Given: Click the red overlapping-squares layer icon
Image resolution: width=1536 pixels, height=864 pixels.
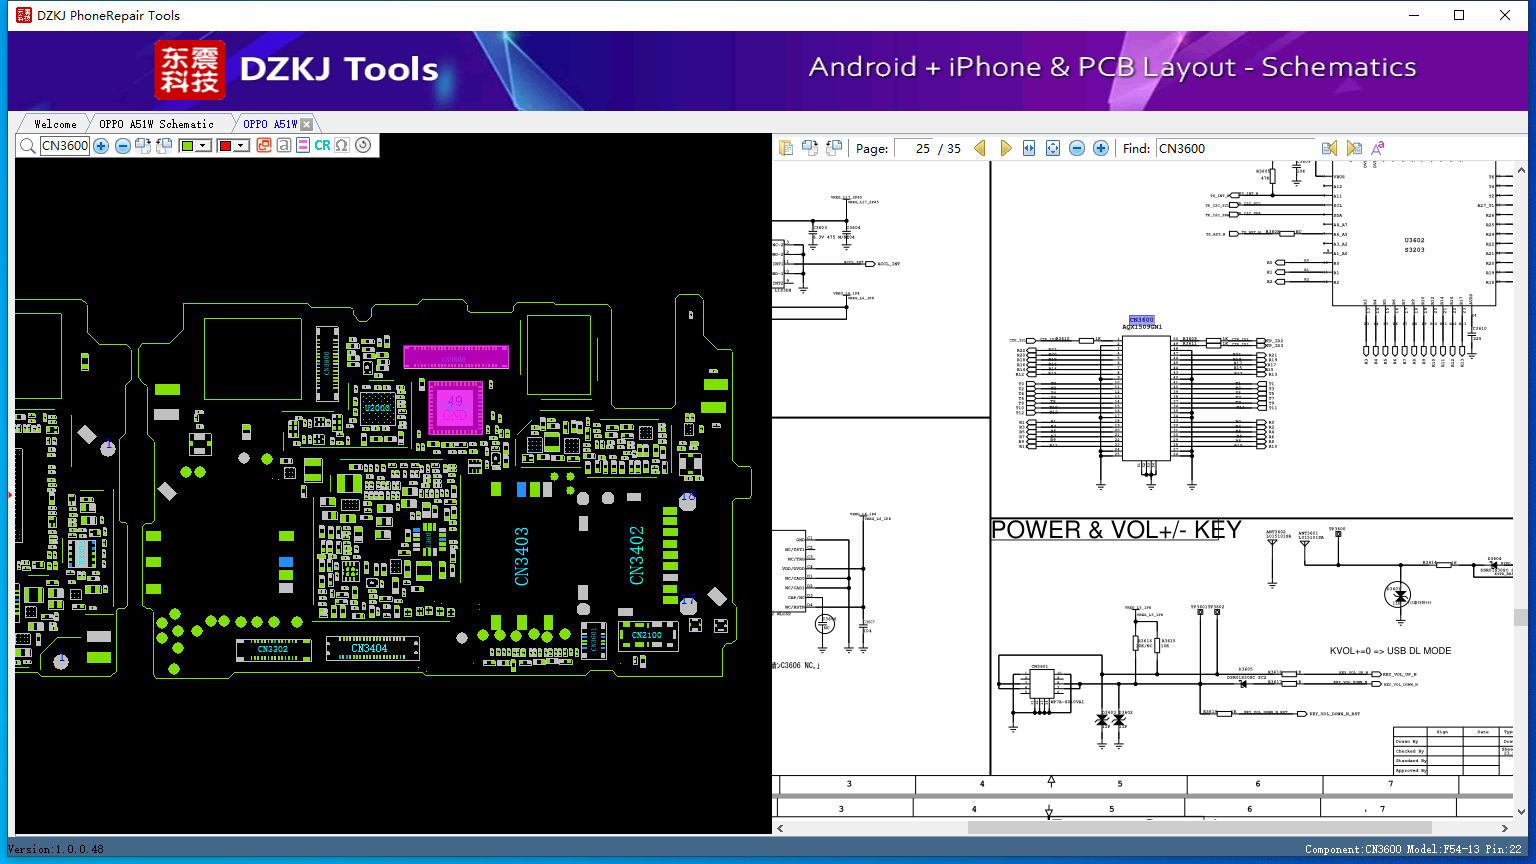Looking at the screenshot, I should coord(264,146).
